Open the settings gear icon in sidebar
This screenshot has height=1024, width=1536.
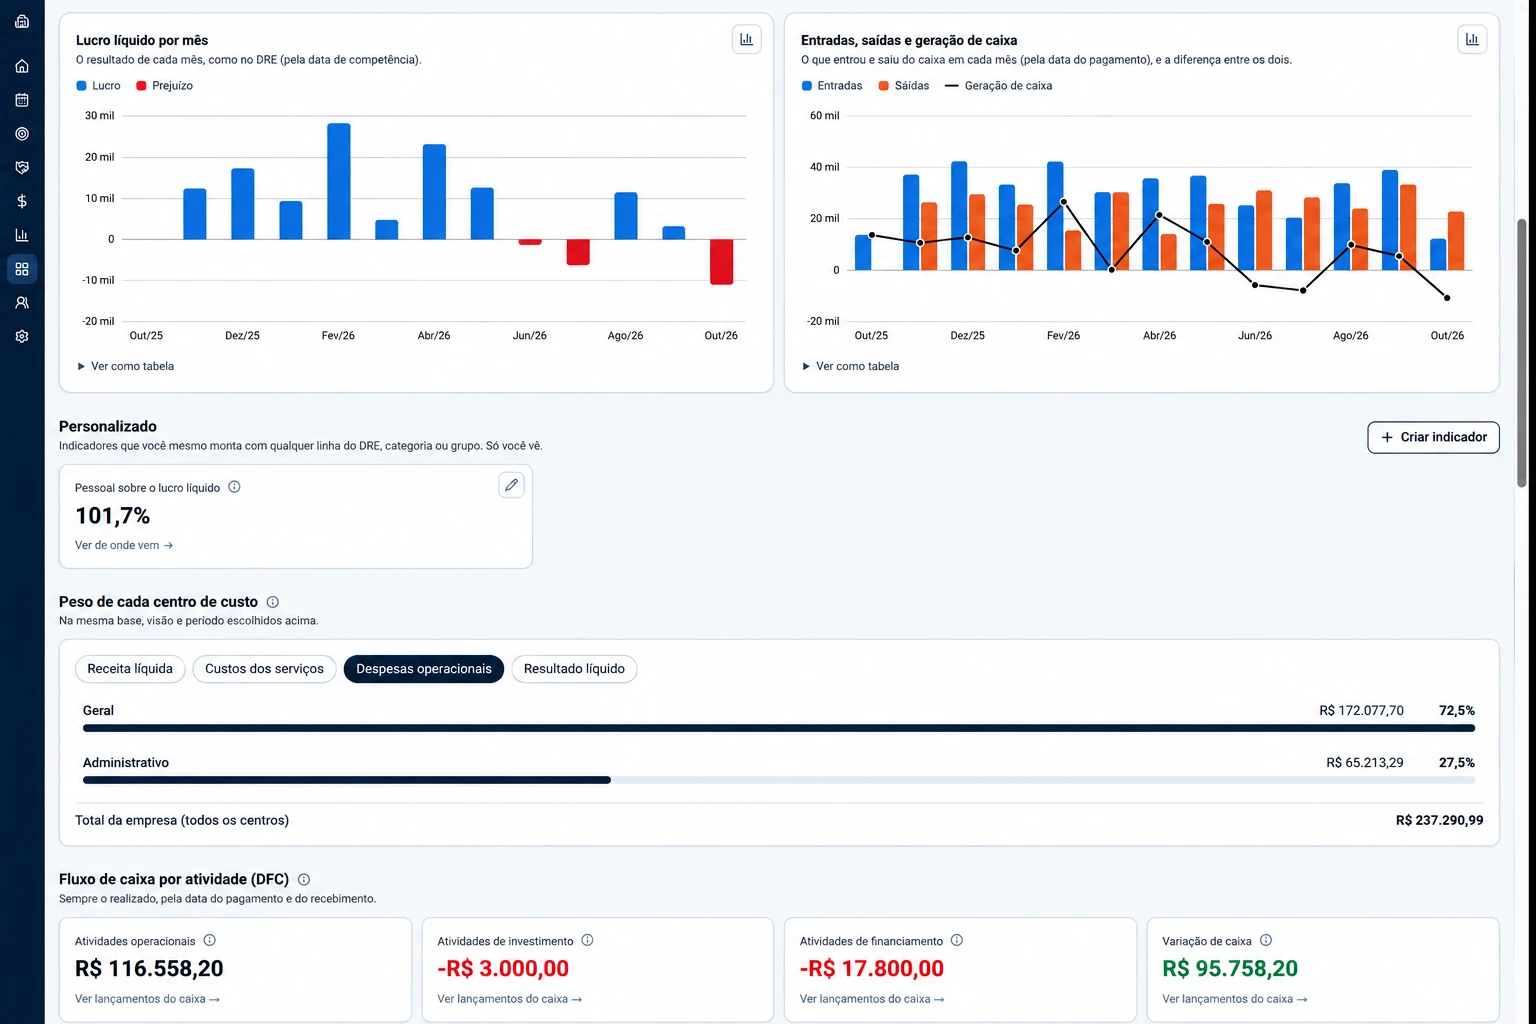[22, 337]
